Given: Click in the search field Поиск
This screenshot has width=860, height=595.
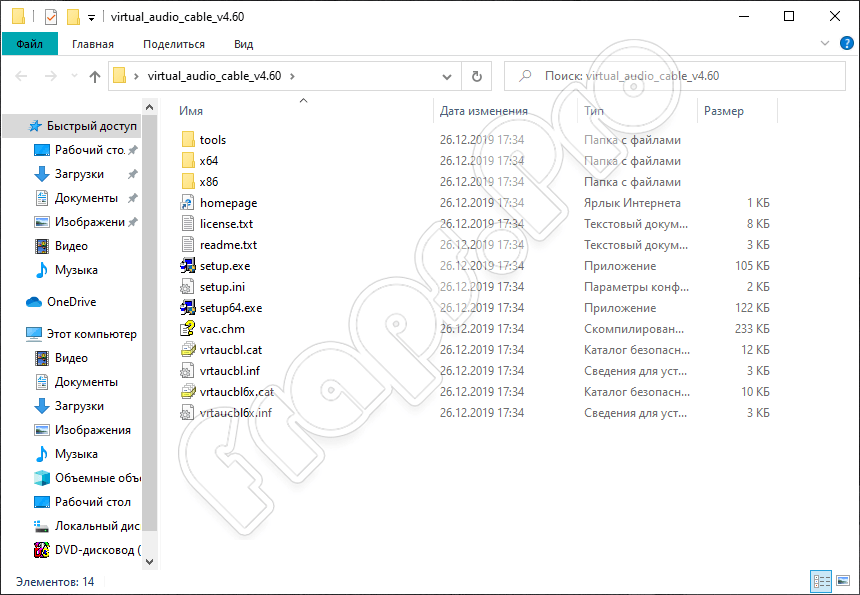Looking at the screenshot, I should point(680,76).
